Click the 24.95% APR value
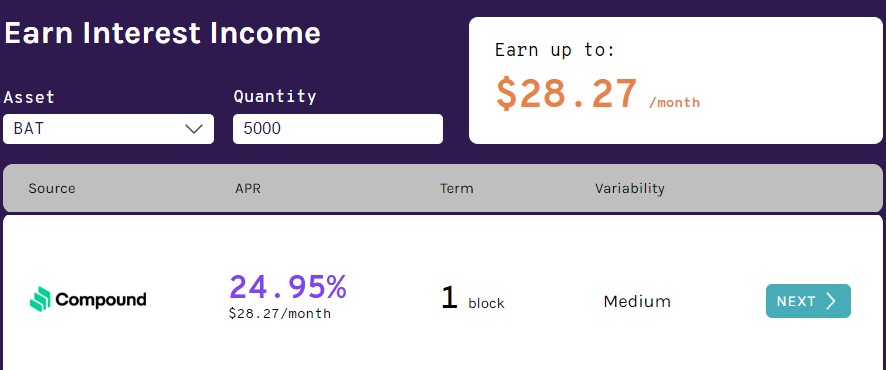This screenshot has width=886, height=370. click(x=288, y=287)
